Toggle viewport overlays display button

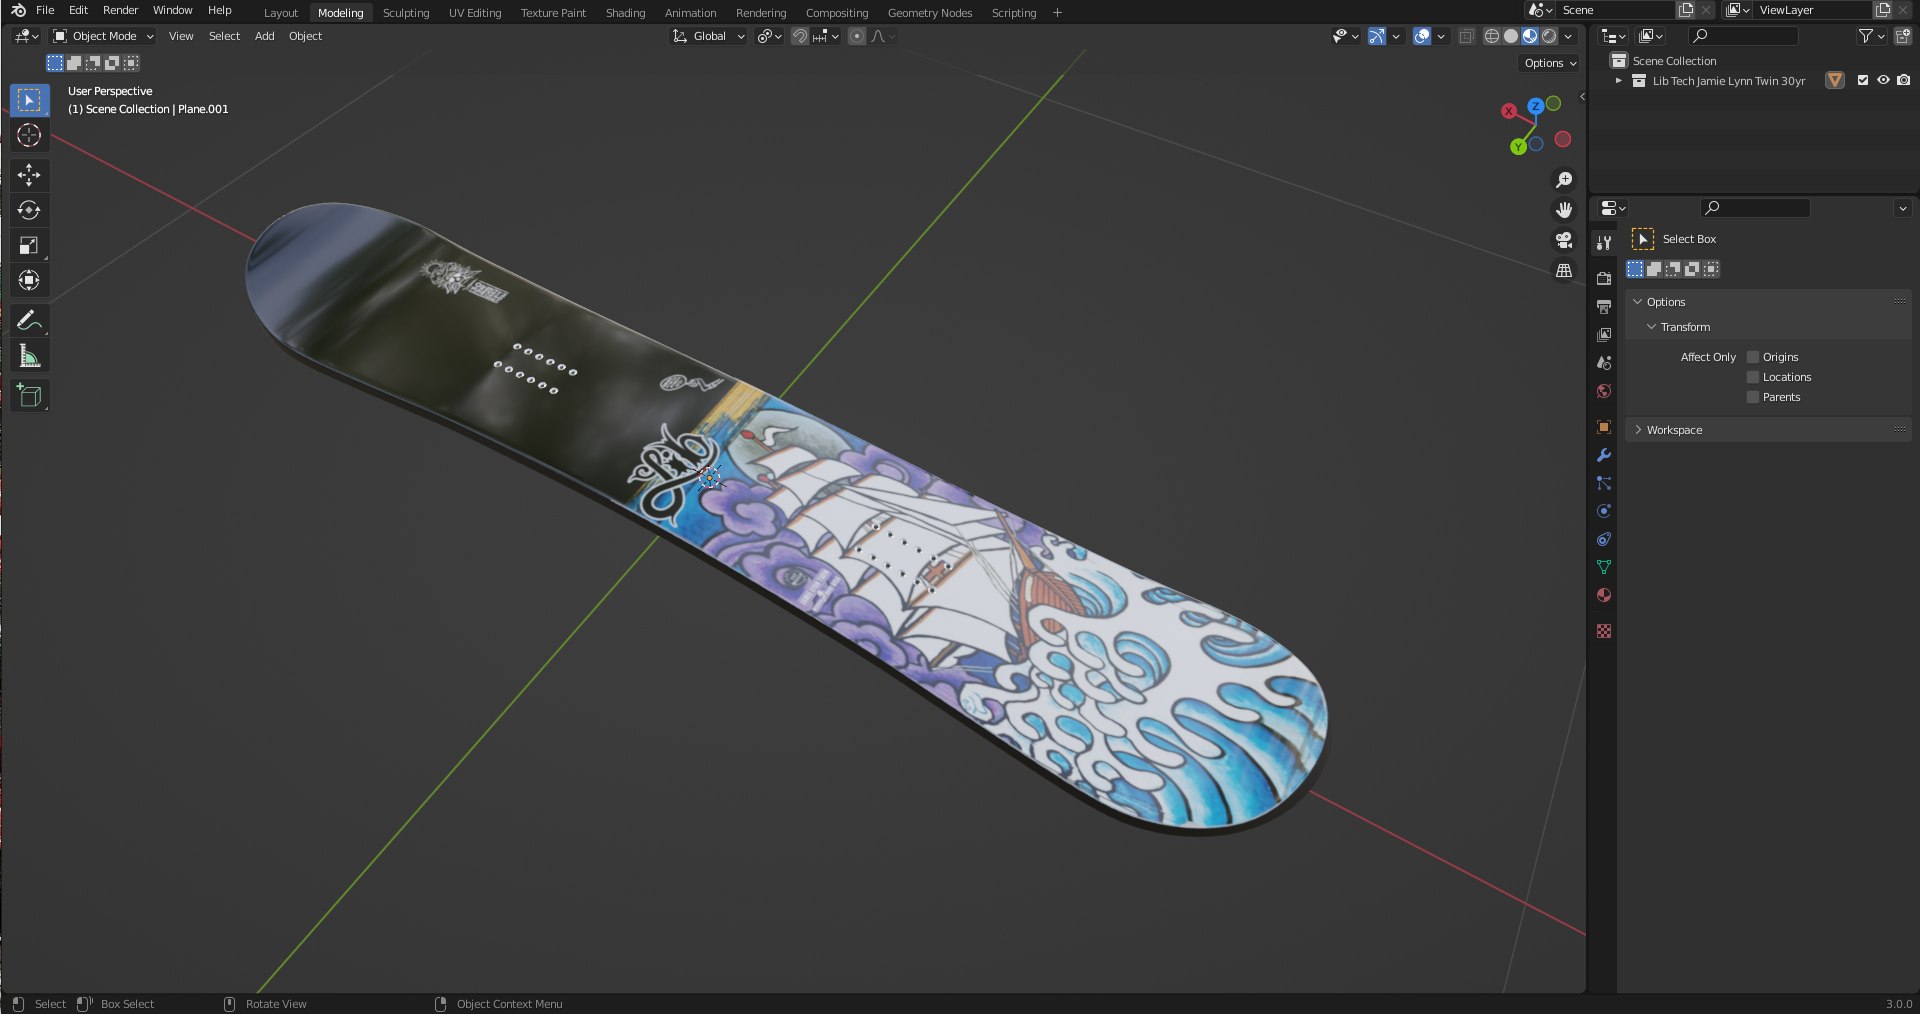coord(1422,36)
